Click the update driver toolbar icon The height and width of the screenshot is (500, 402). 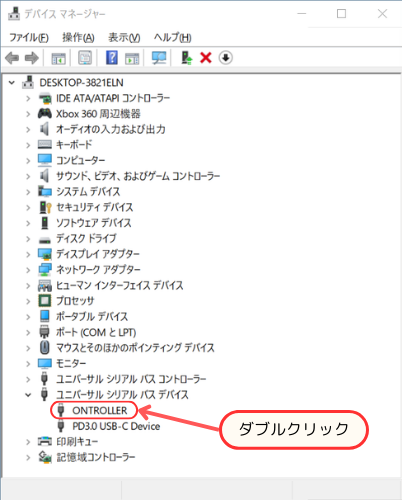pos(187,58)
